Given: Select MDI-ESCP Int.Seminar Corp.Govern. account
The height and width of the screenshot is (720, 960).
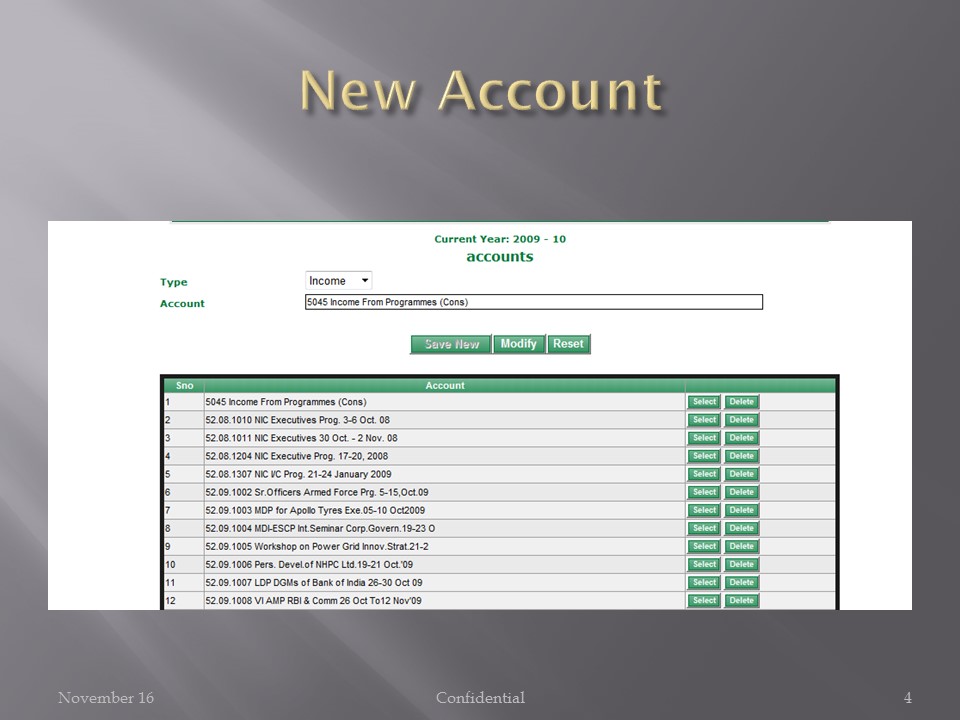Looking at the screenshot, I should 703,527.
